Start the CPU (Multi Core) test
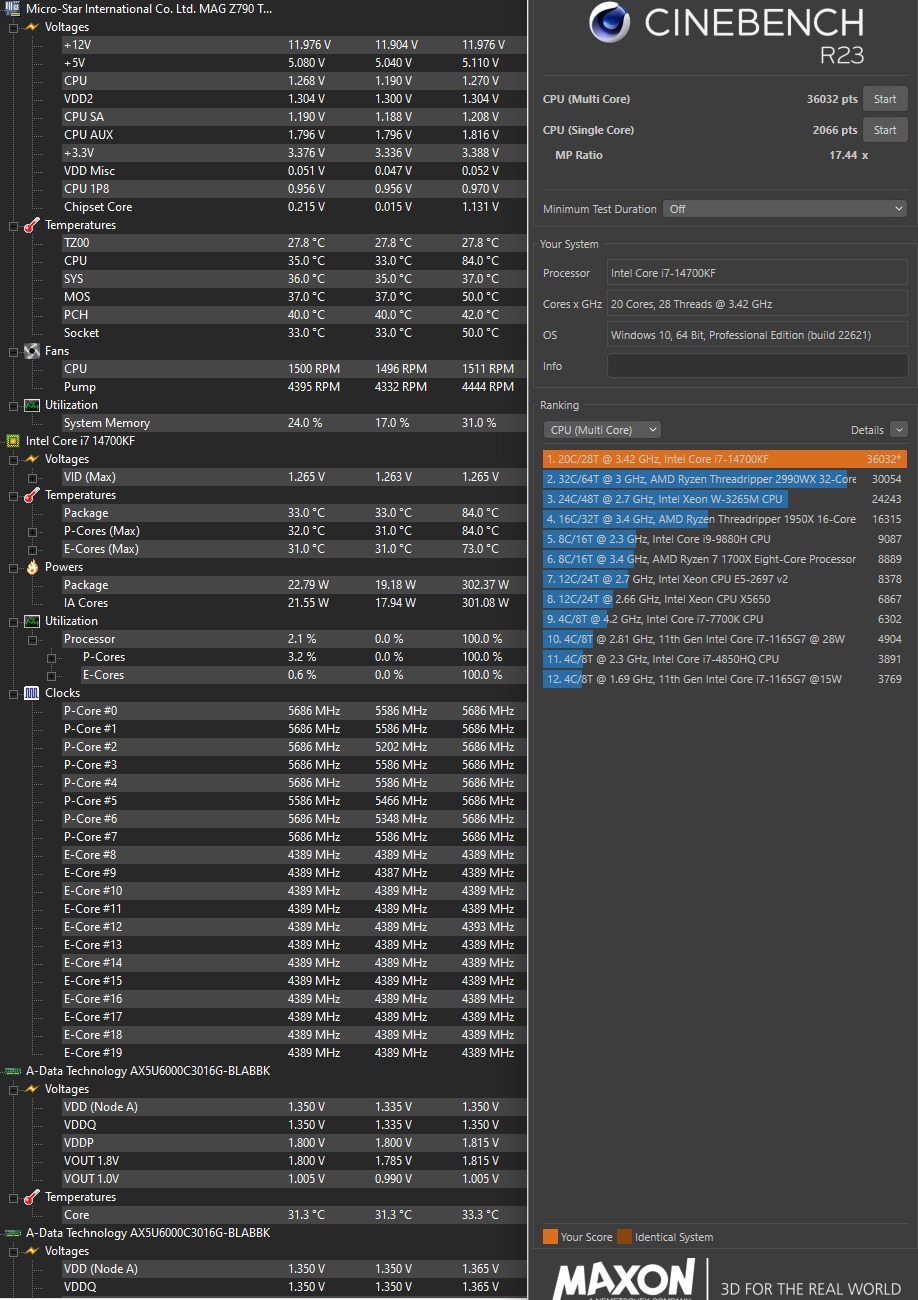The image size is (918, 1300). tap(885, 99)
